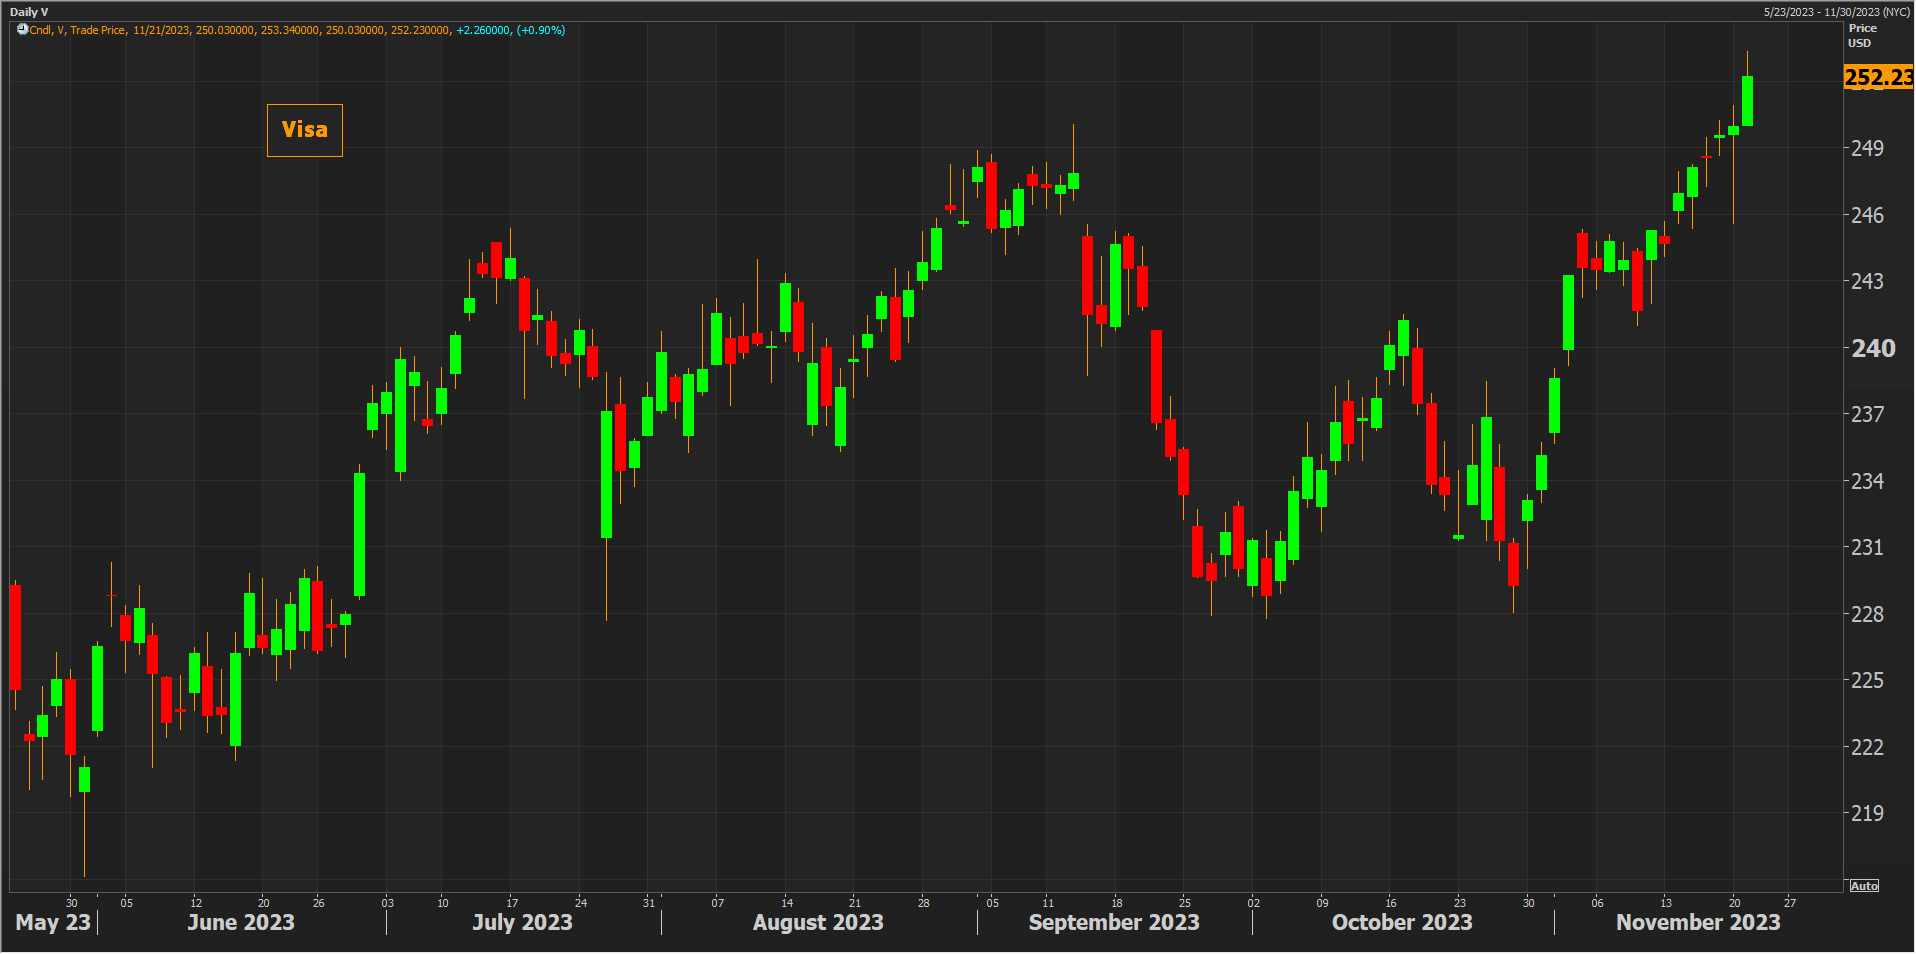The height and width of the screenshot is (954, 1916).
Task: Click the bold 240 price axis label
Action: [x=1872, y=348]
